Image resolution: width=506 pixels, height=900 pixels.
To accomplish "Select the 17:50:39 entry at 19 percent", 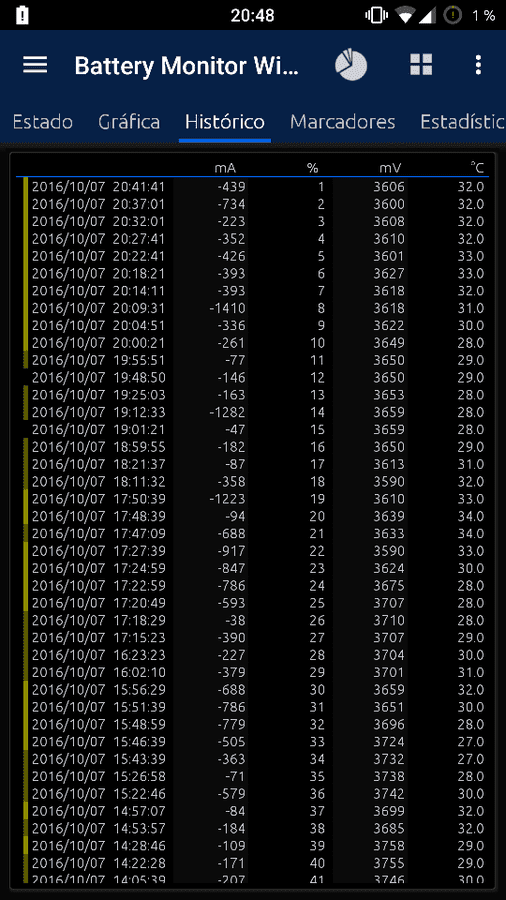I will [253, 499].
